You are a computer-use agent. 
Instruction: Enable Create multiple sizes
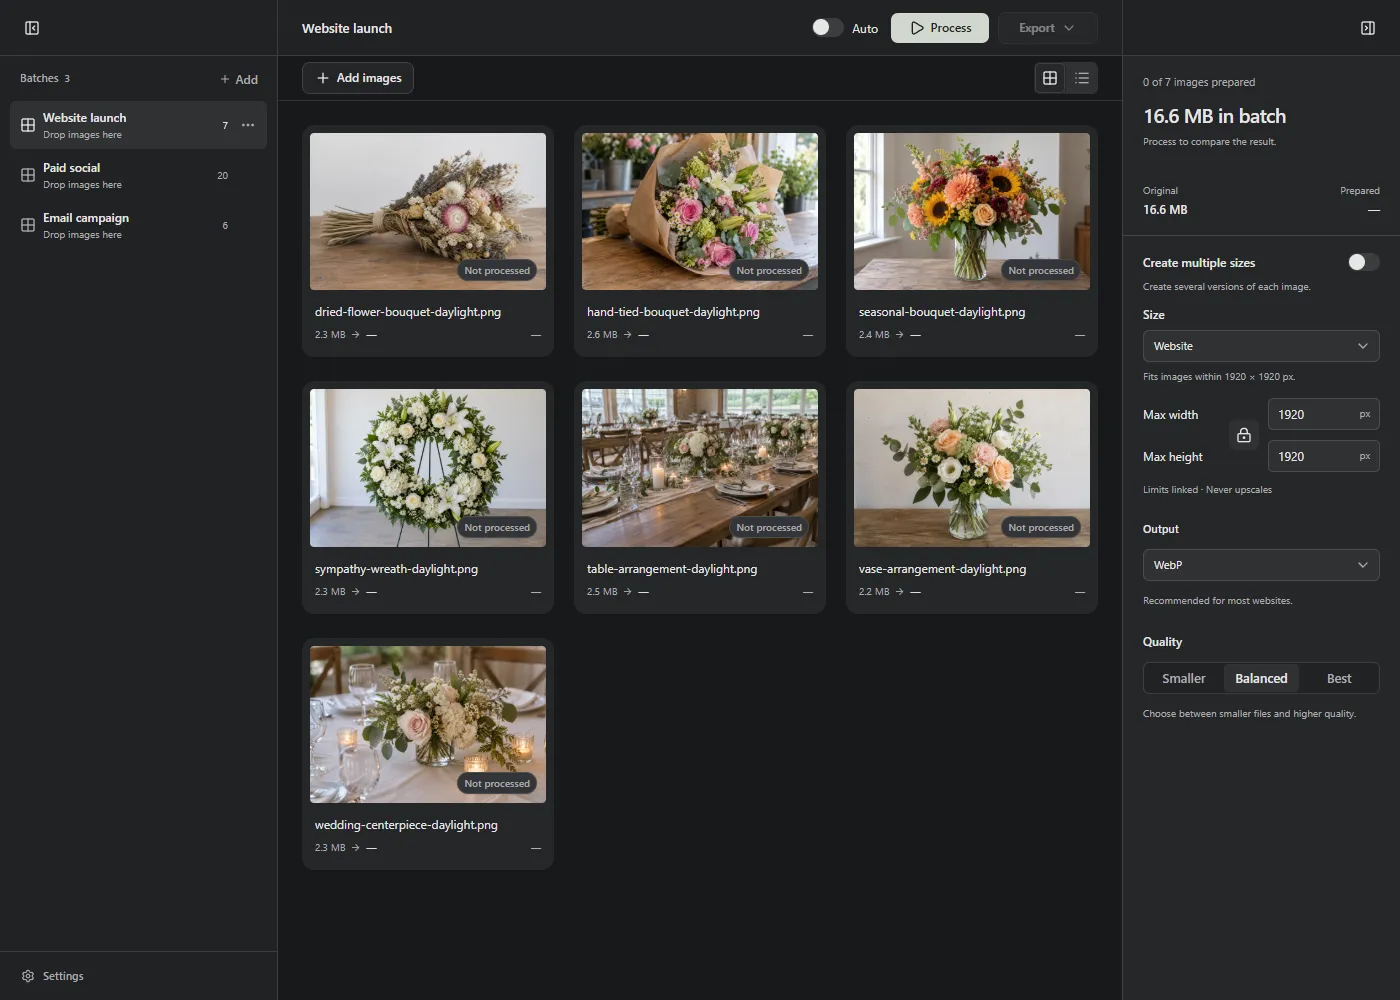pos(1363,262)
